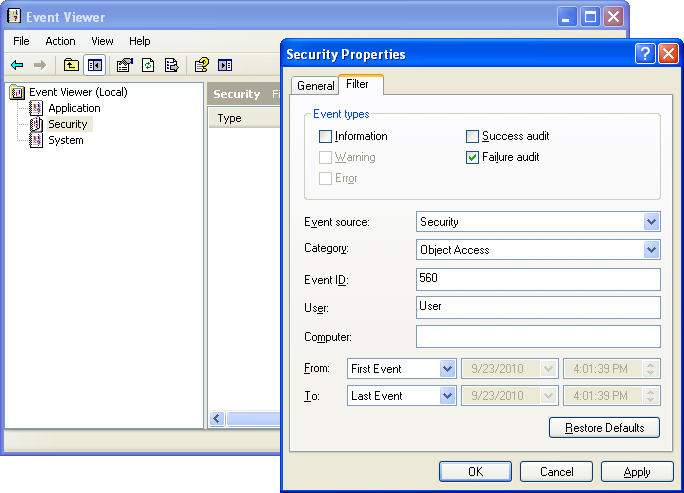
Task: Check the Success audit checkbox
Action: point(473,136)
